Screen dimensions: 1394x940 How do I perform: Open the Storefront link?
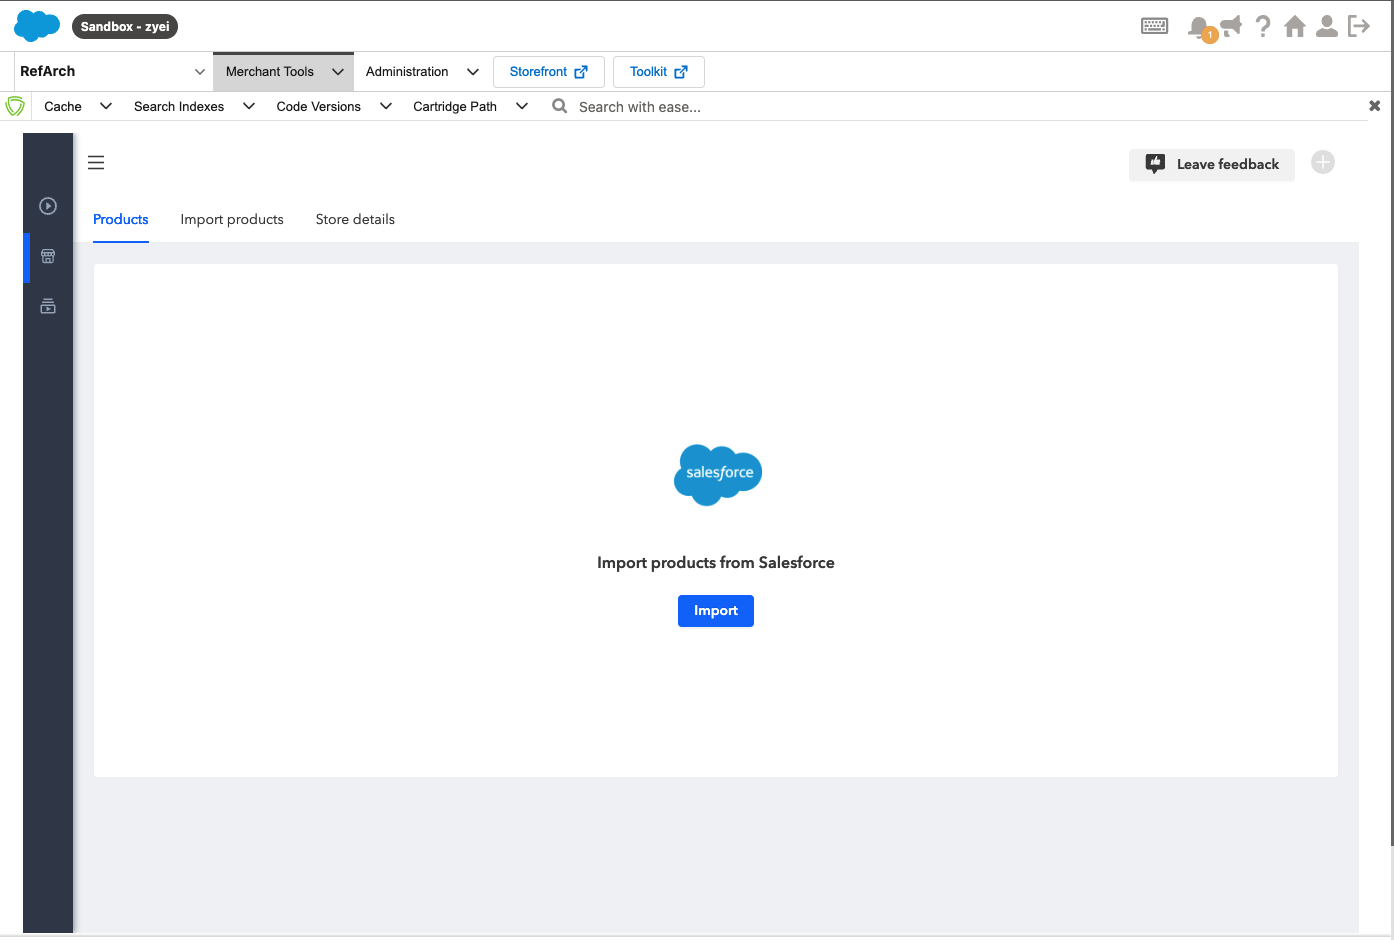click(548, 72)
